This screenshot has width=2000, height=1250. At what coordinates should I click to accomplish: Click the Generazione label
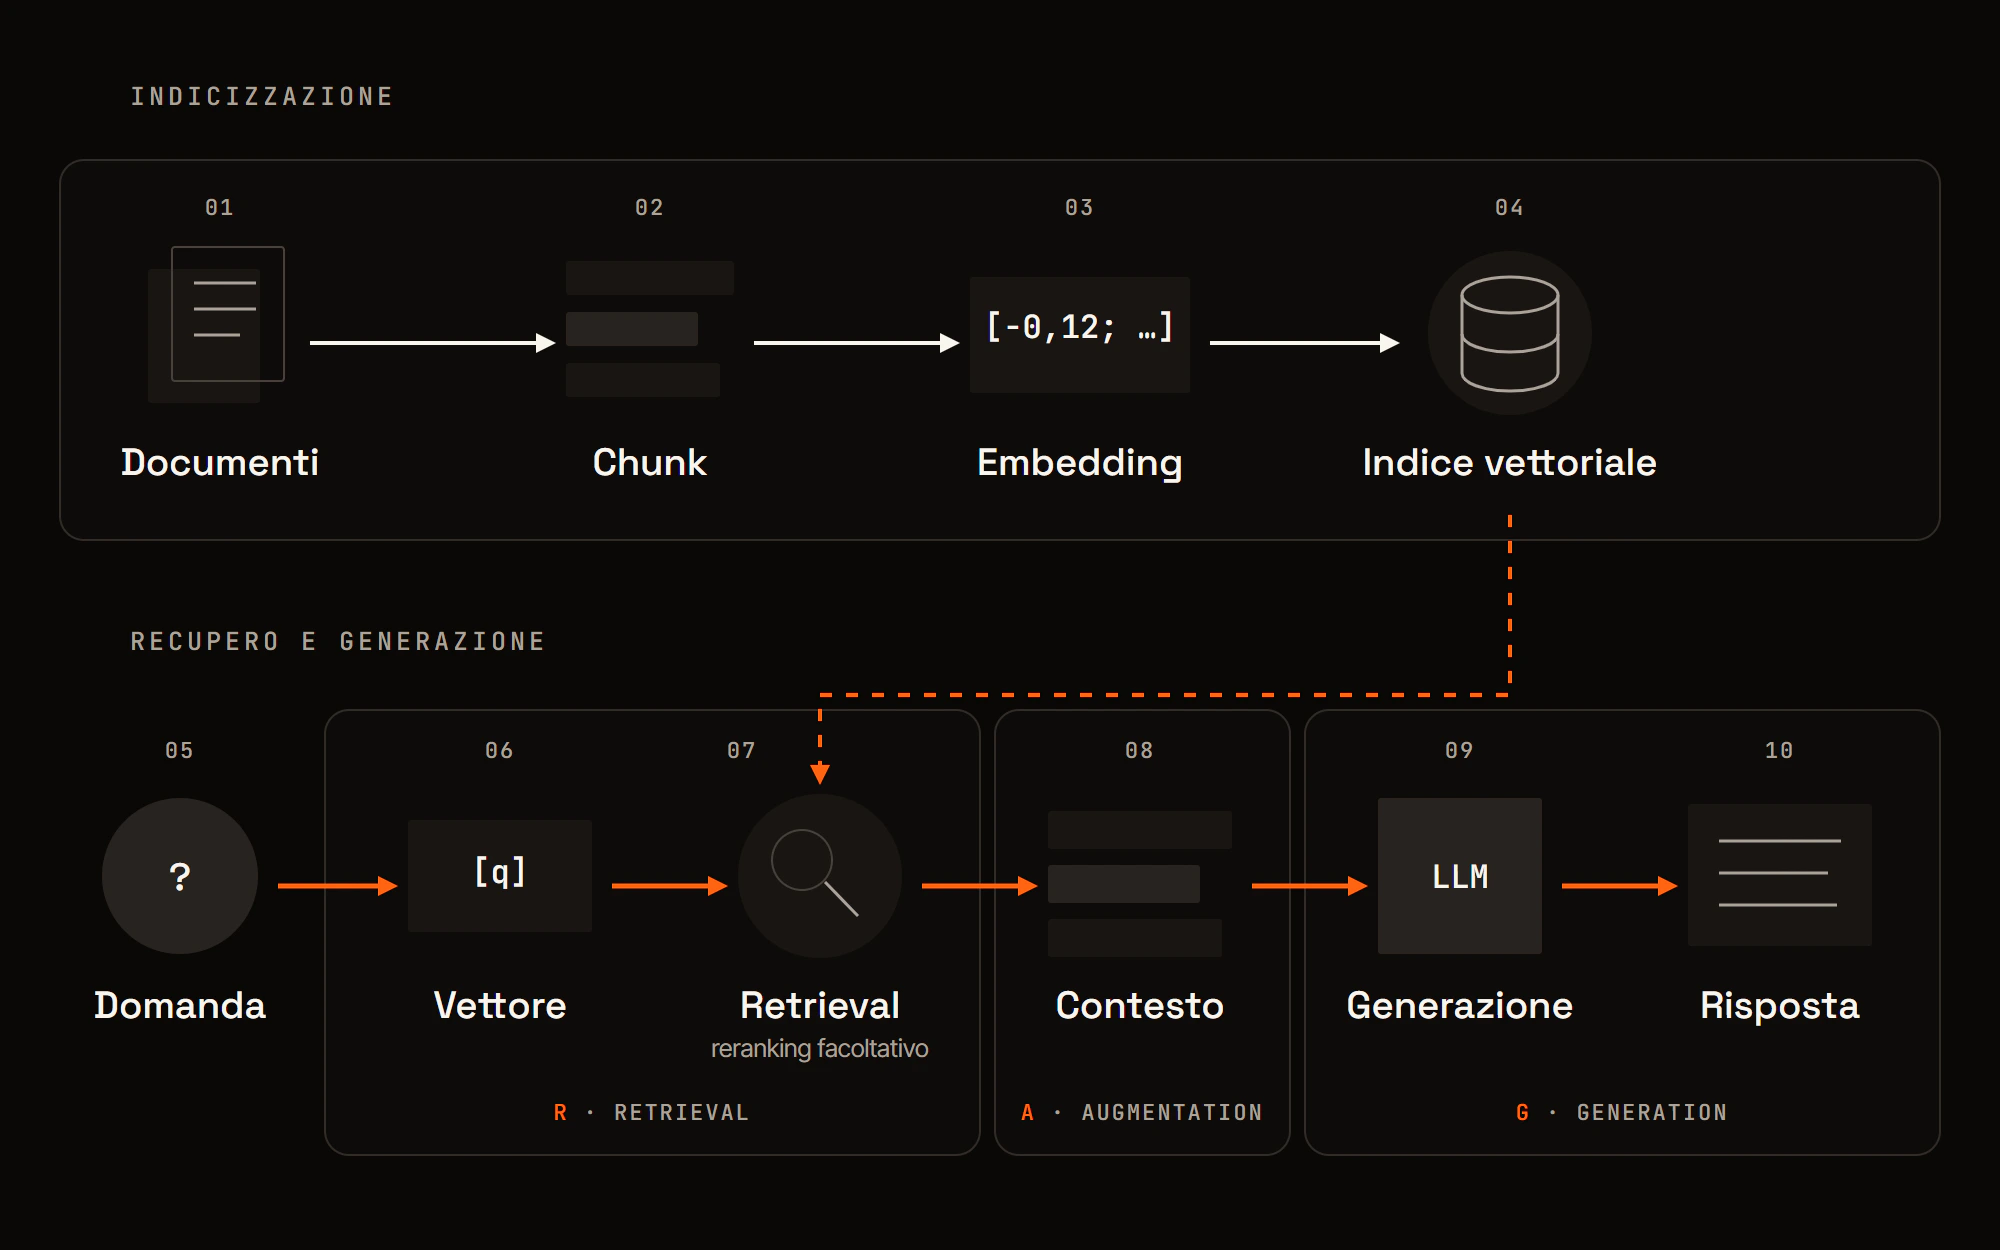1460,1006
